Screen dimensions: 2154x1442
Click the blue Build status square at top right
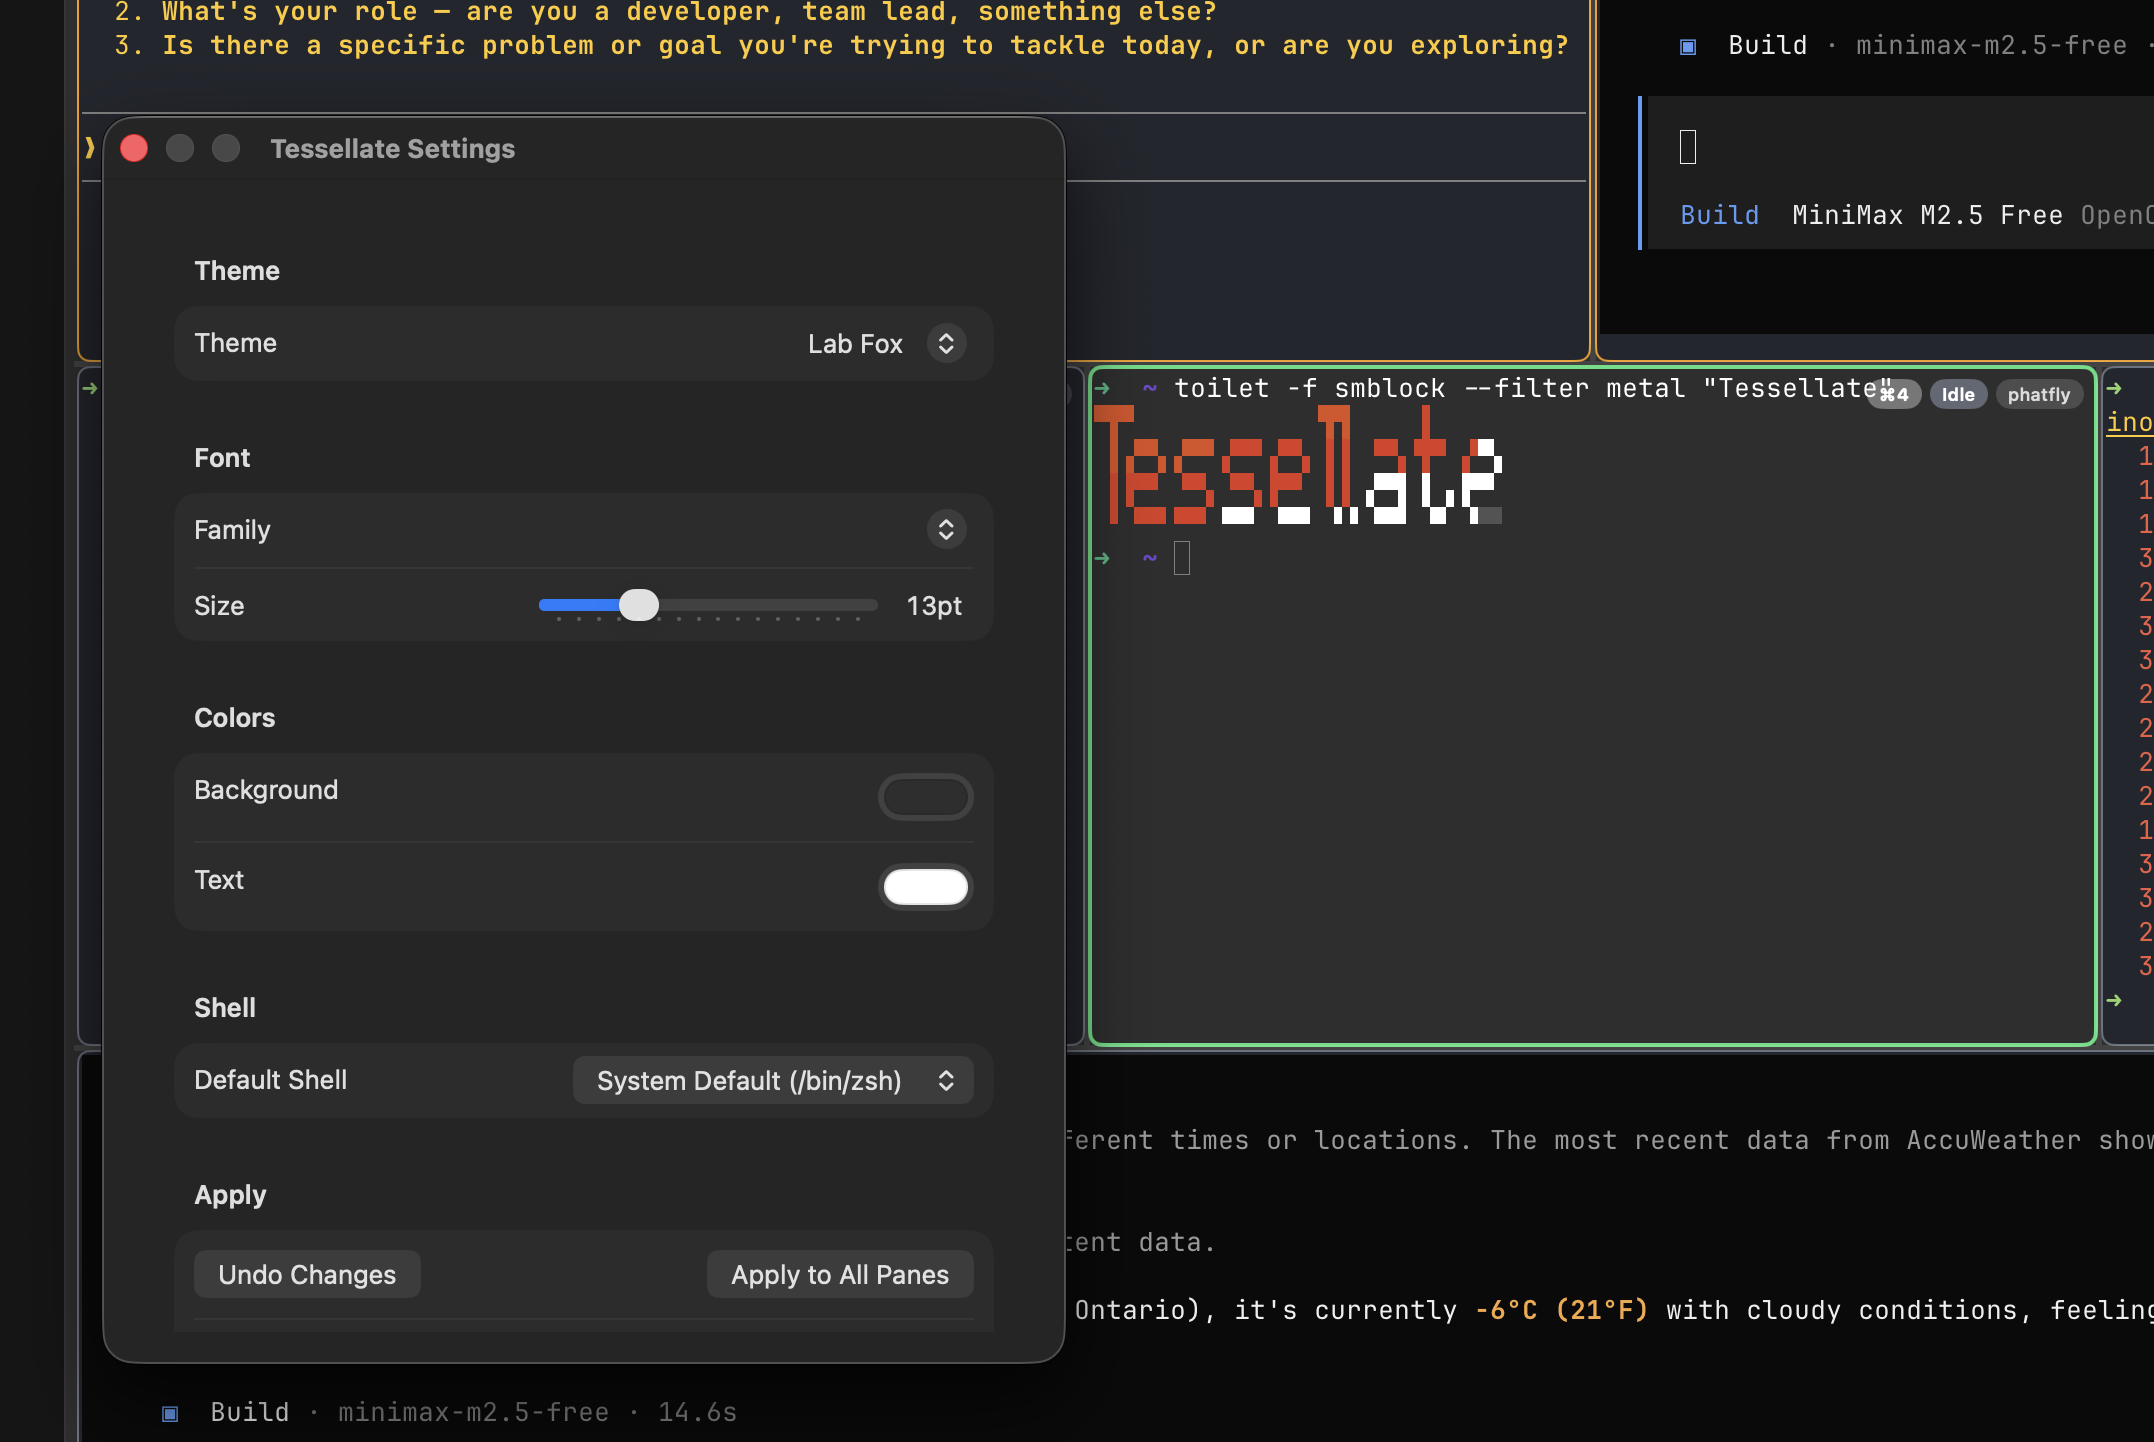click(1687, 45)
